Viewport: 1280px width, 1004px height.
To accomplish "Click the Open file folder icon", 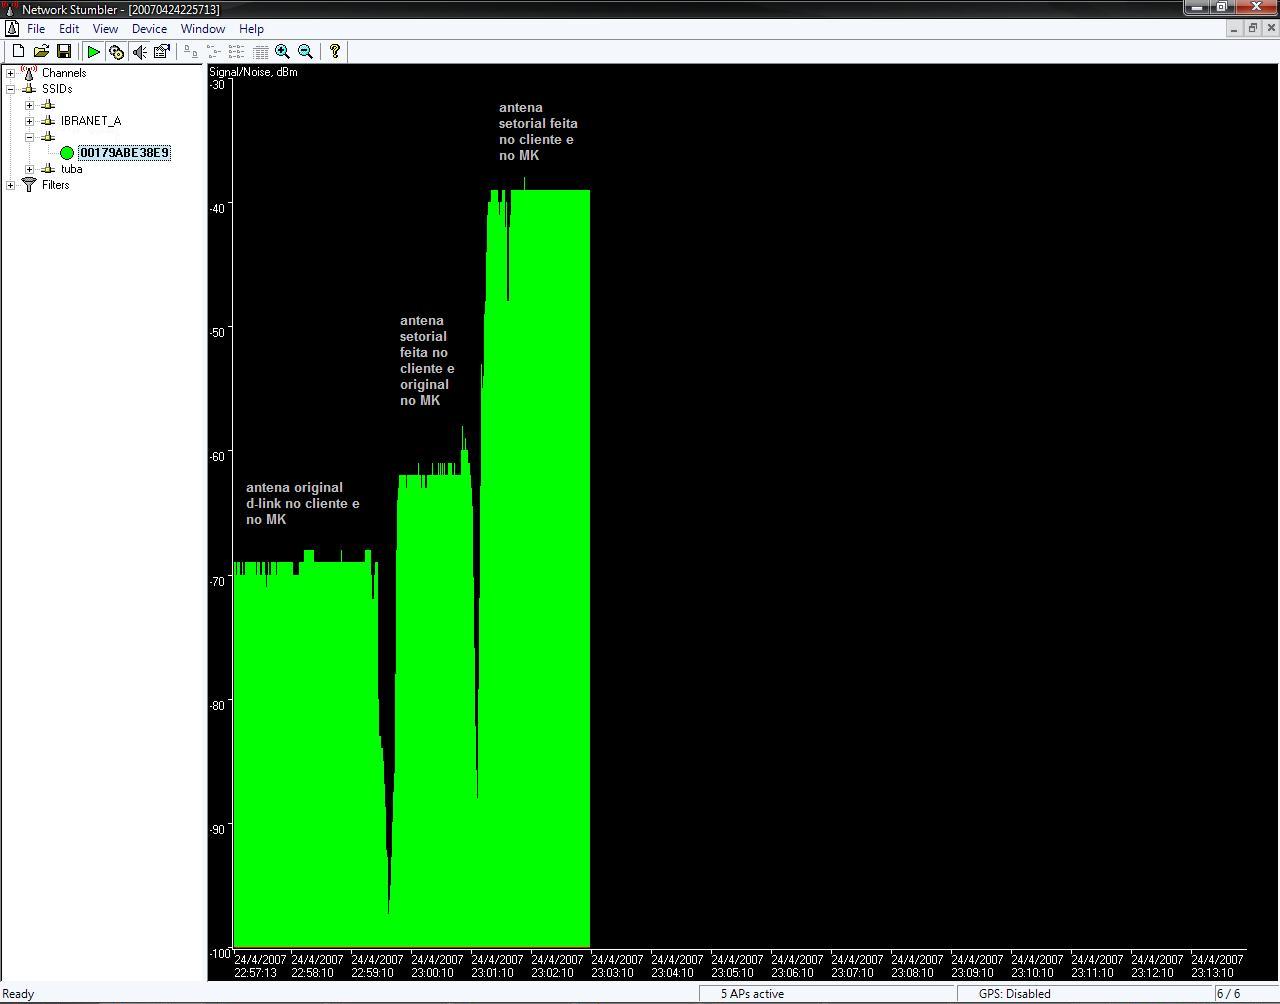I will (41, 51).
